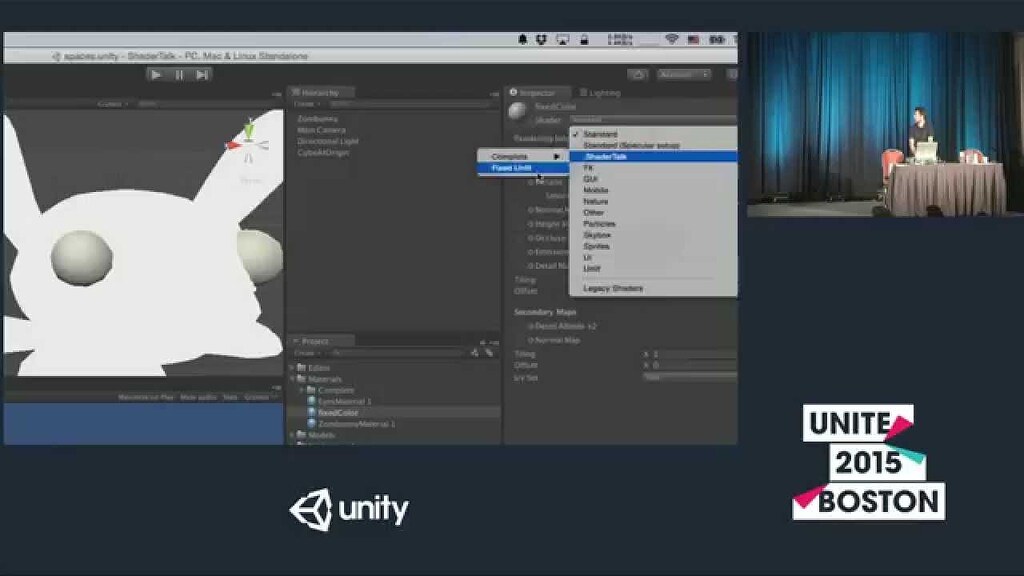Choose Standard in the shader menu
This screenshot has width=1024, height=576.
pyautogui.click(x=653, y=134)
